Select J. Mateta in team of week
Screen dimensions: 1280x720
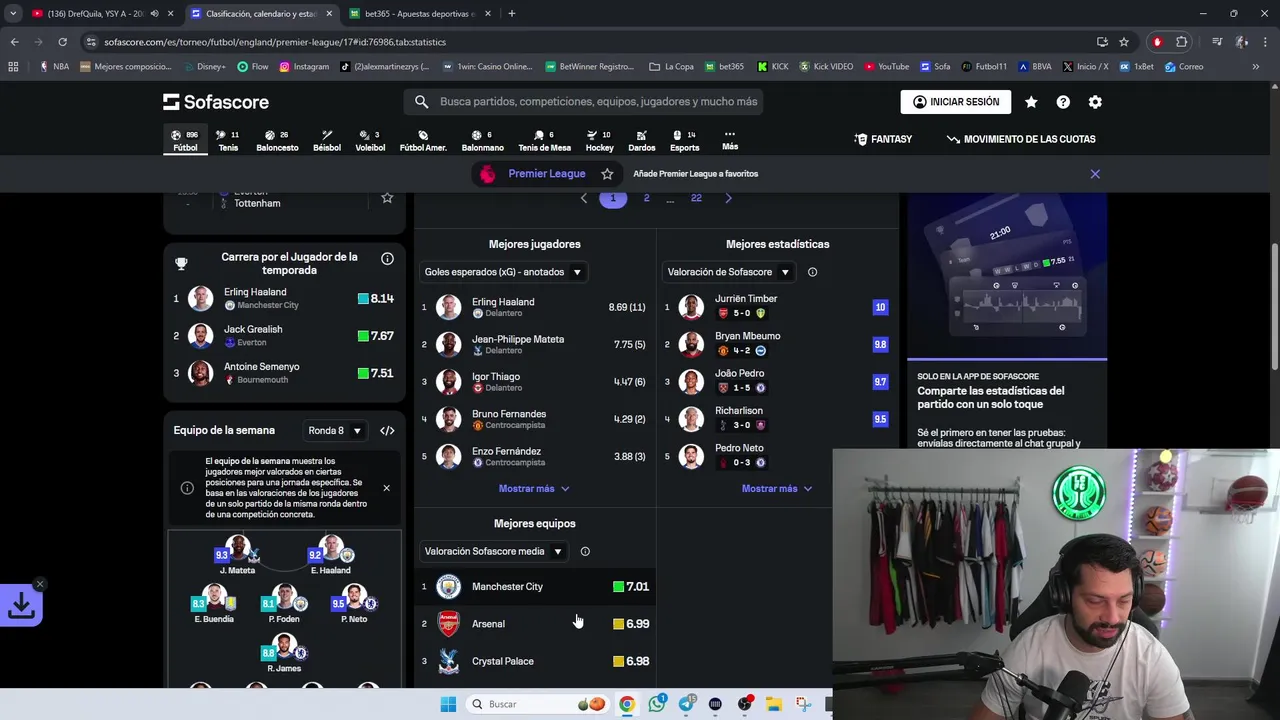(237, 555)
